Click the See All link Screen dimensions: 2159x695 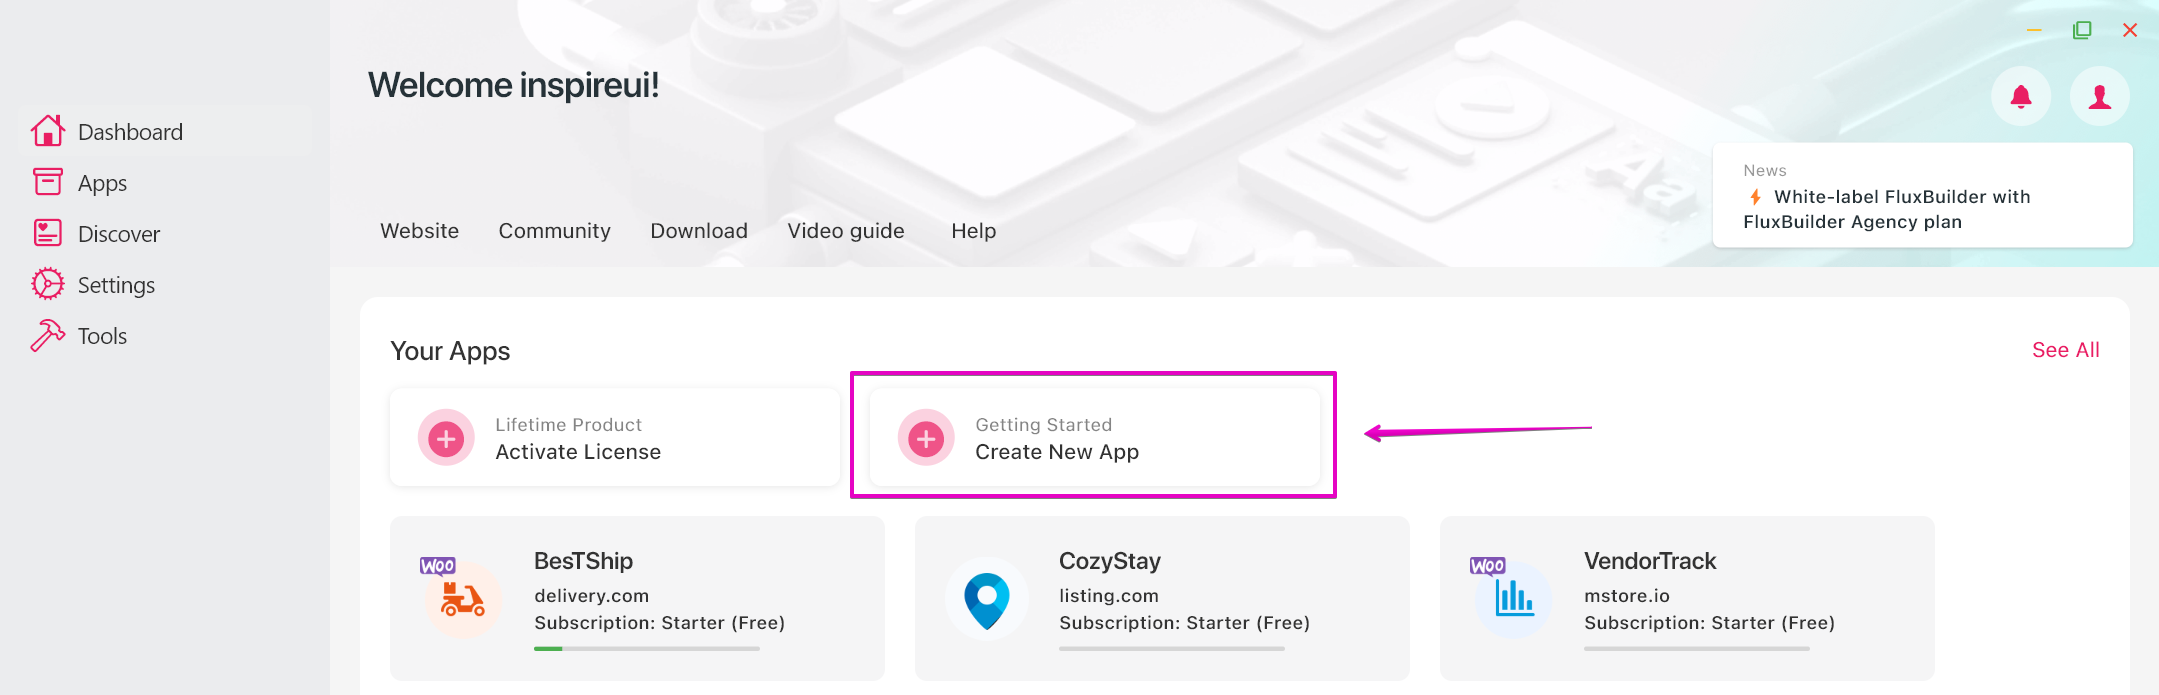pyautogui.click(x=2066, y=350)
